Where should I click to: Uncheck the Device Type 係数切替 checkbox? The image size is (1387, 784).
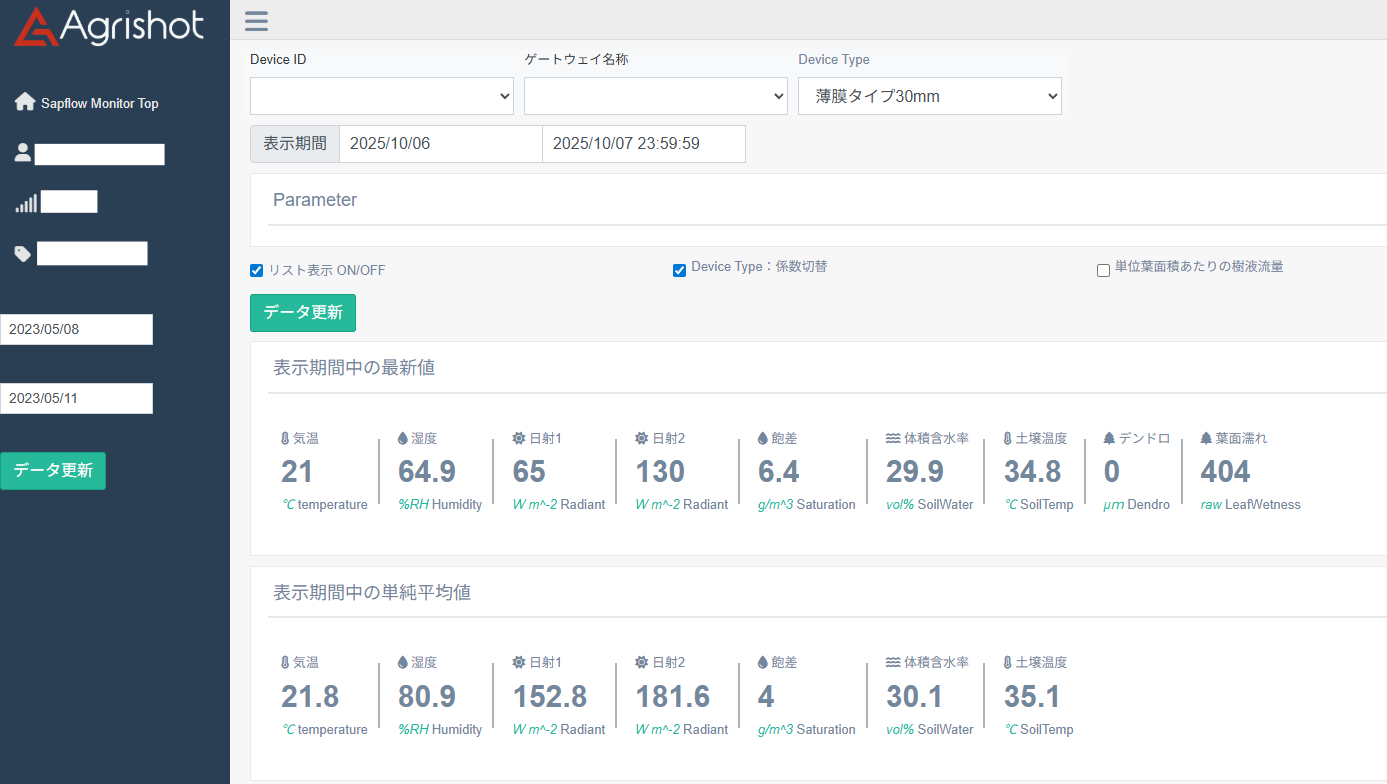679,270
